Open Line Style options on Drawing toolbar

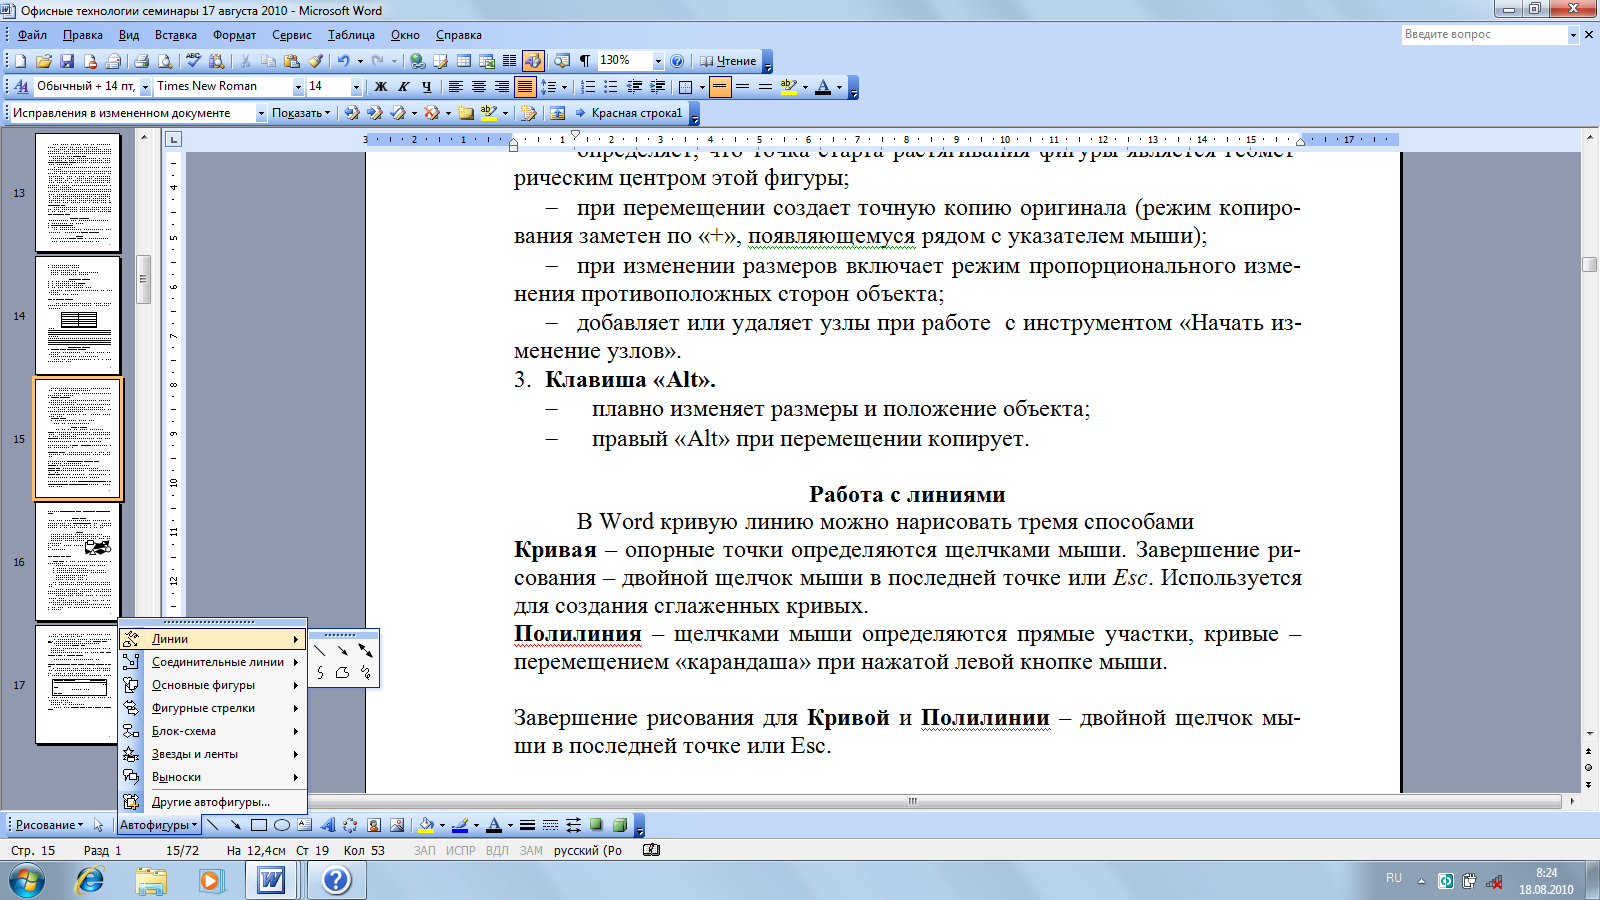coord(527,825)
